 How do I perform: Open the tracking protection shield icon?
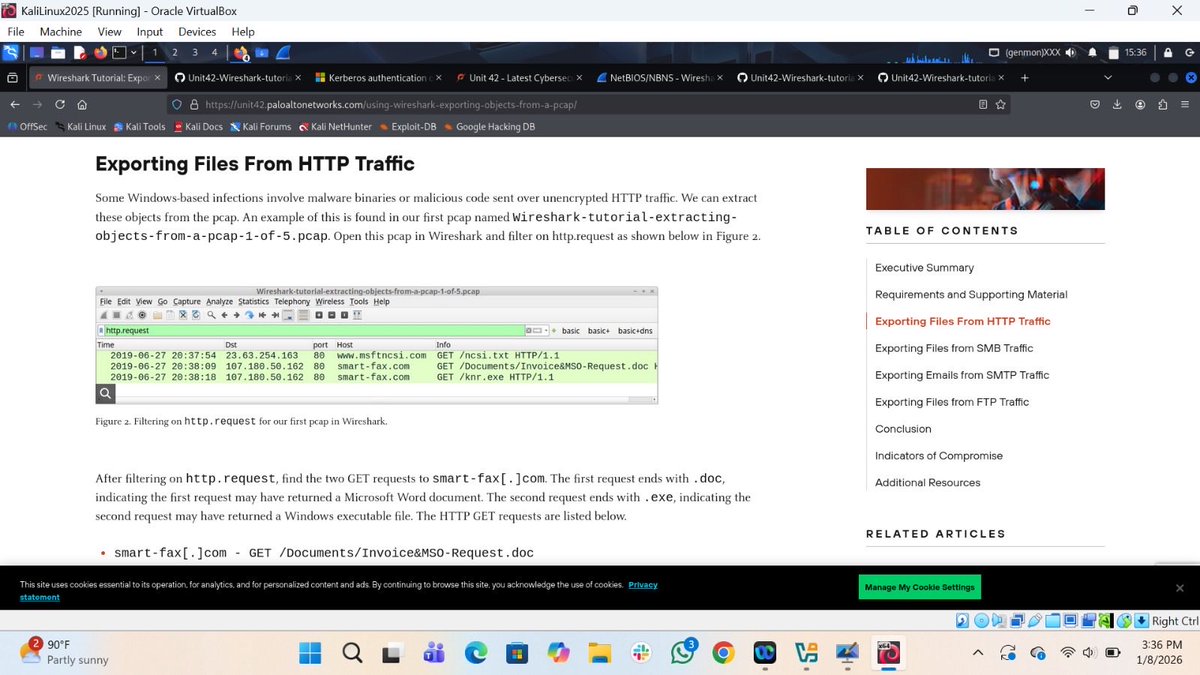coord(177,104)
